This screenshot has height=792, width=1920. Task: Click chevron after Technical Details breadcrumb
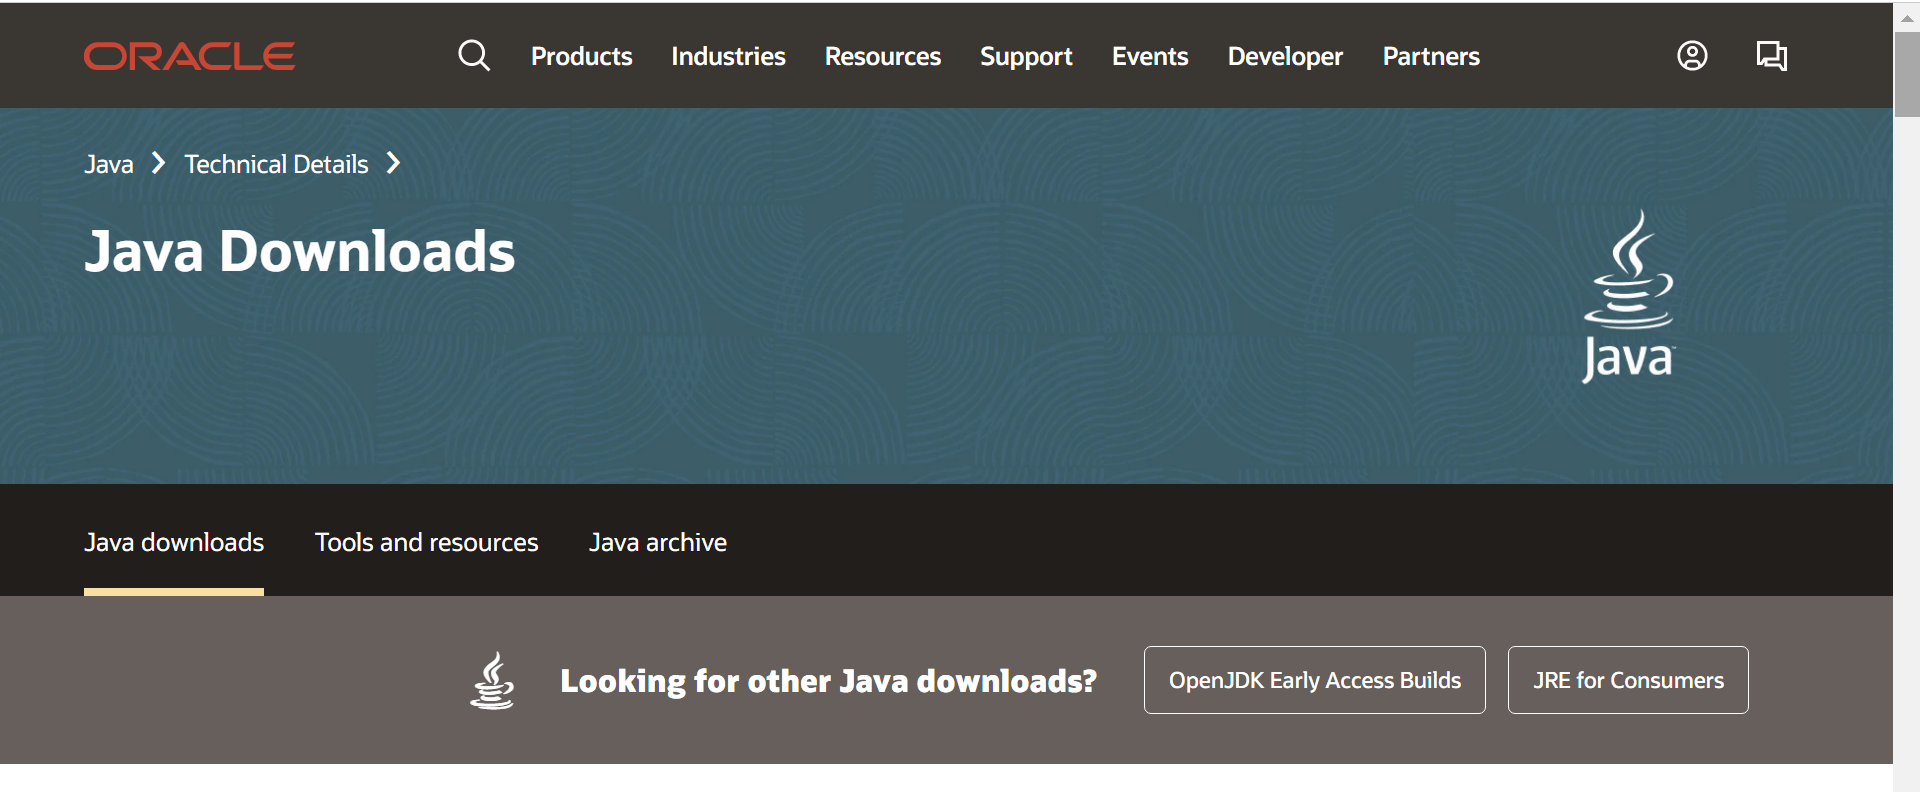click(x=393, y=163)
